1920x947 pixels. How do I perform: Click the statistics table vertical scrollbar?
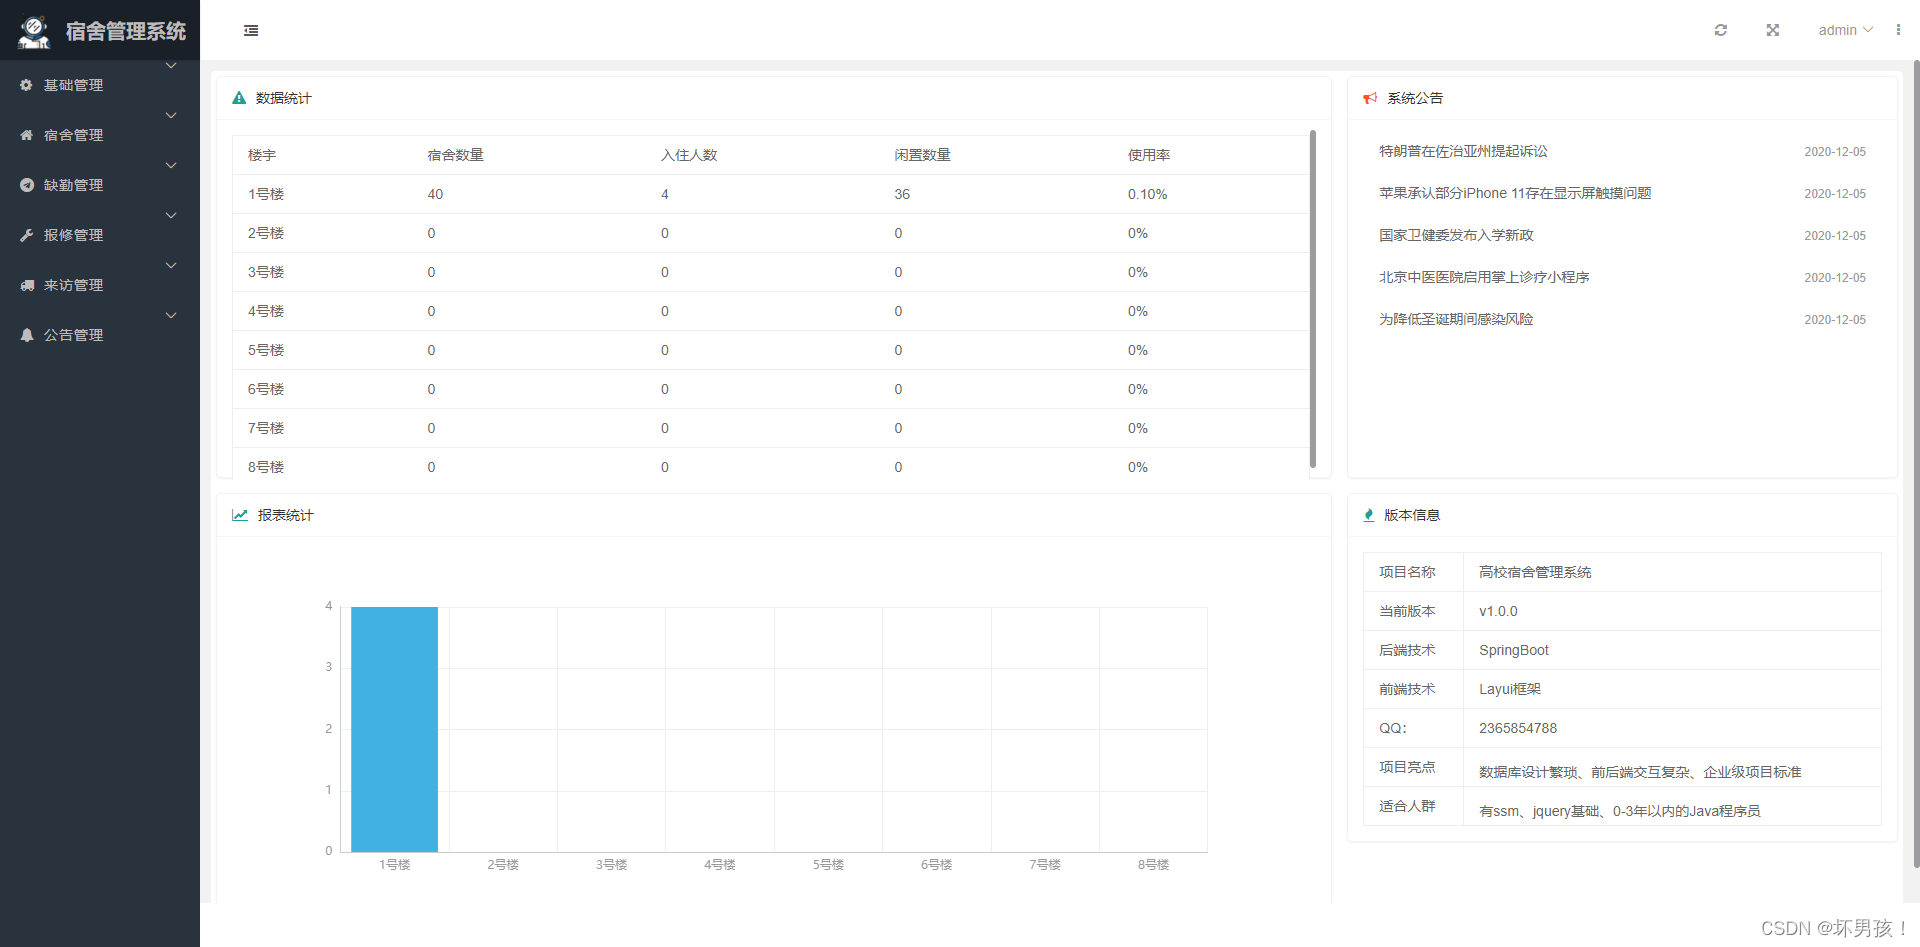[1313, 298]
